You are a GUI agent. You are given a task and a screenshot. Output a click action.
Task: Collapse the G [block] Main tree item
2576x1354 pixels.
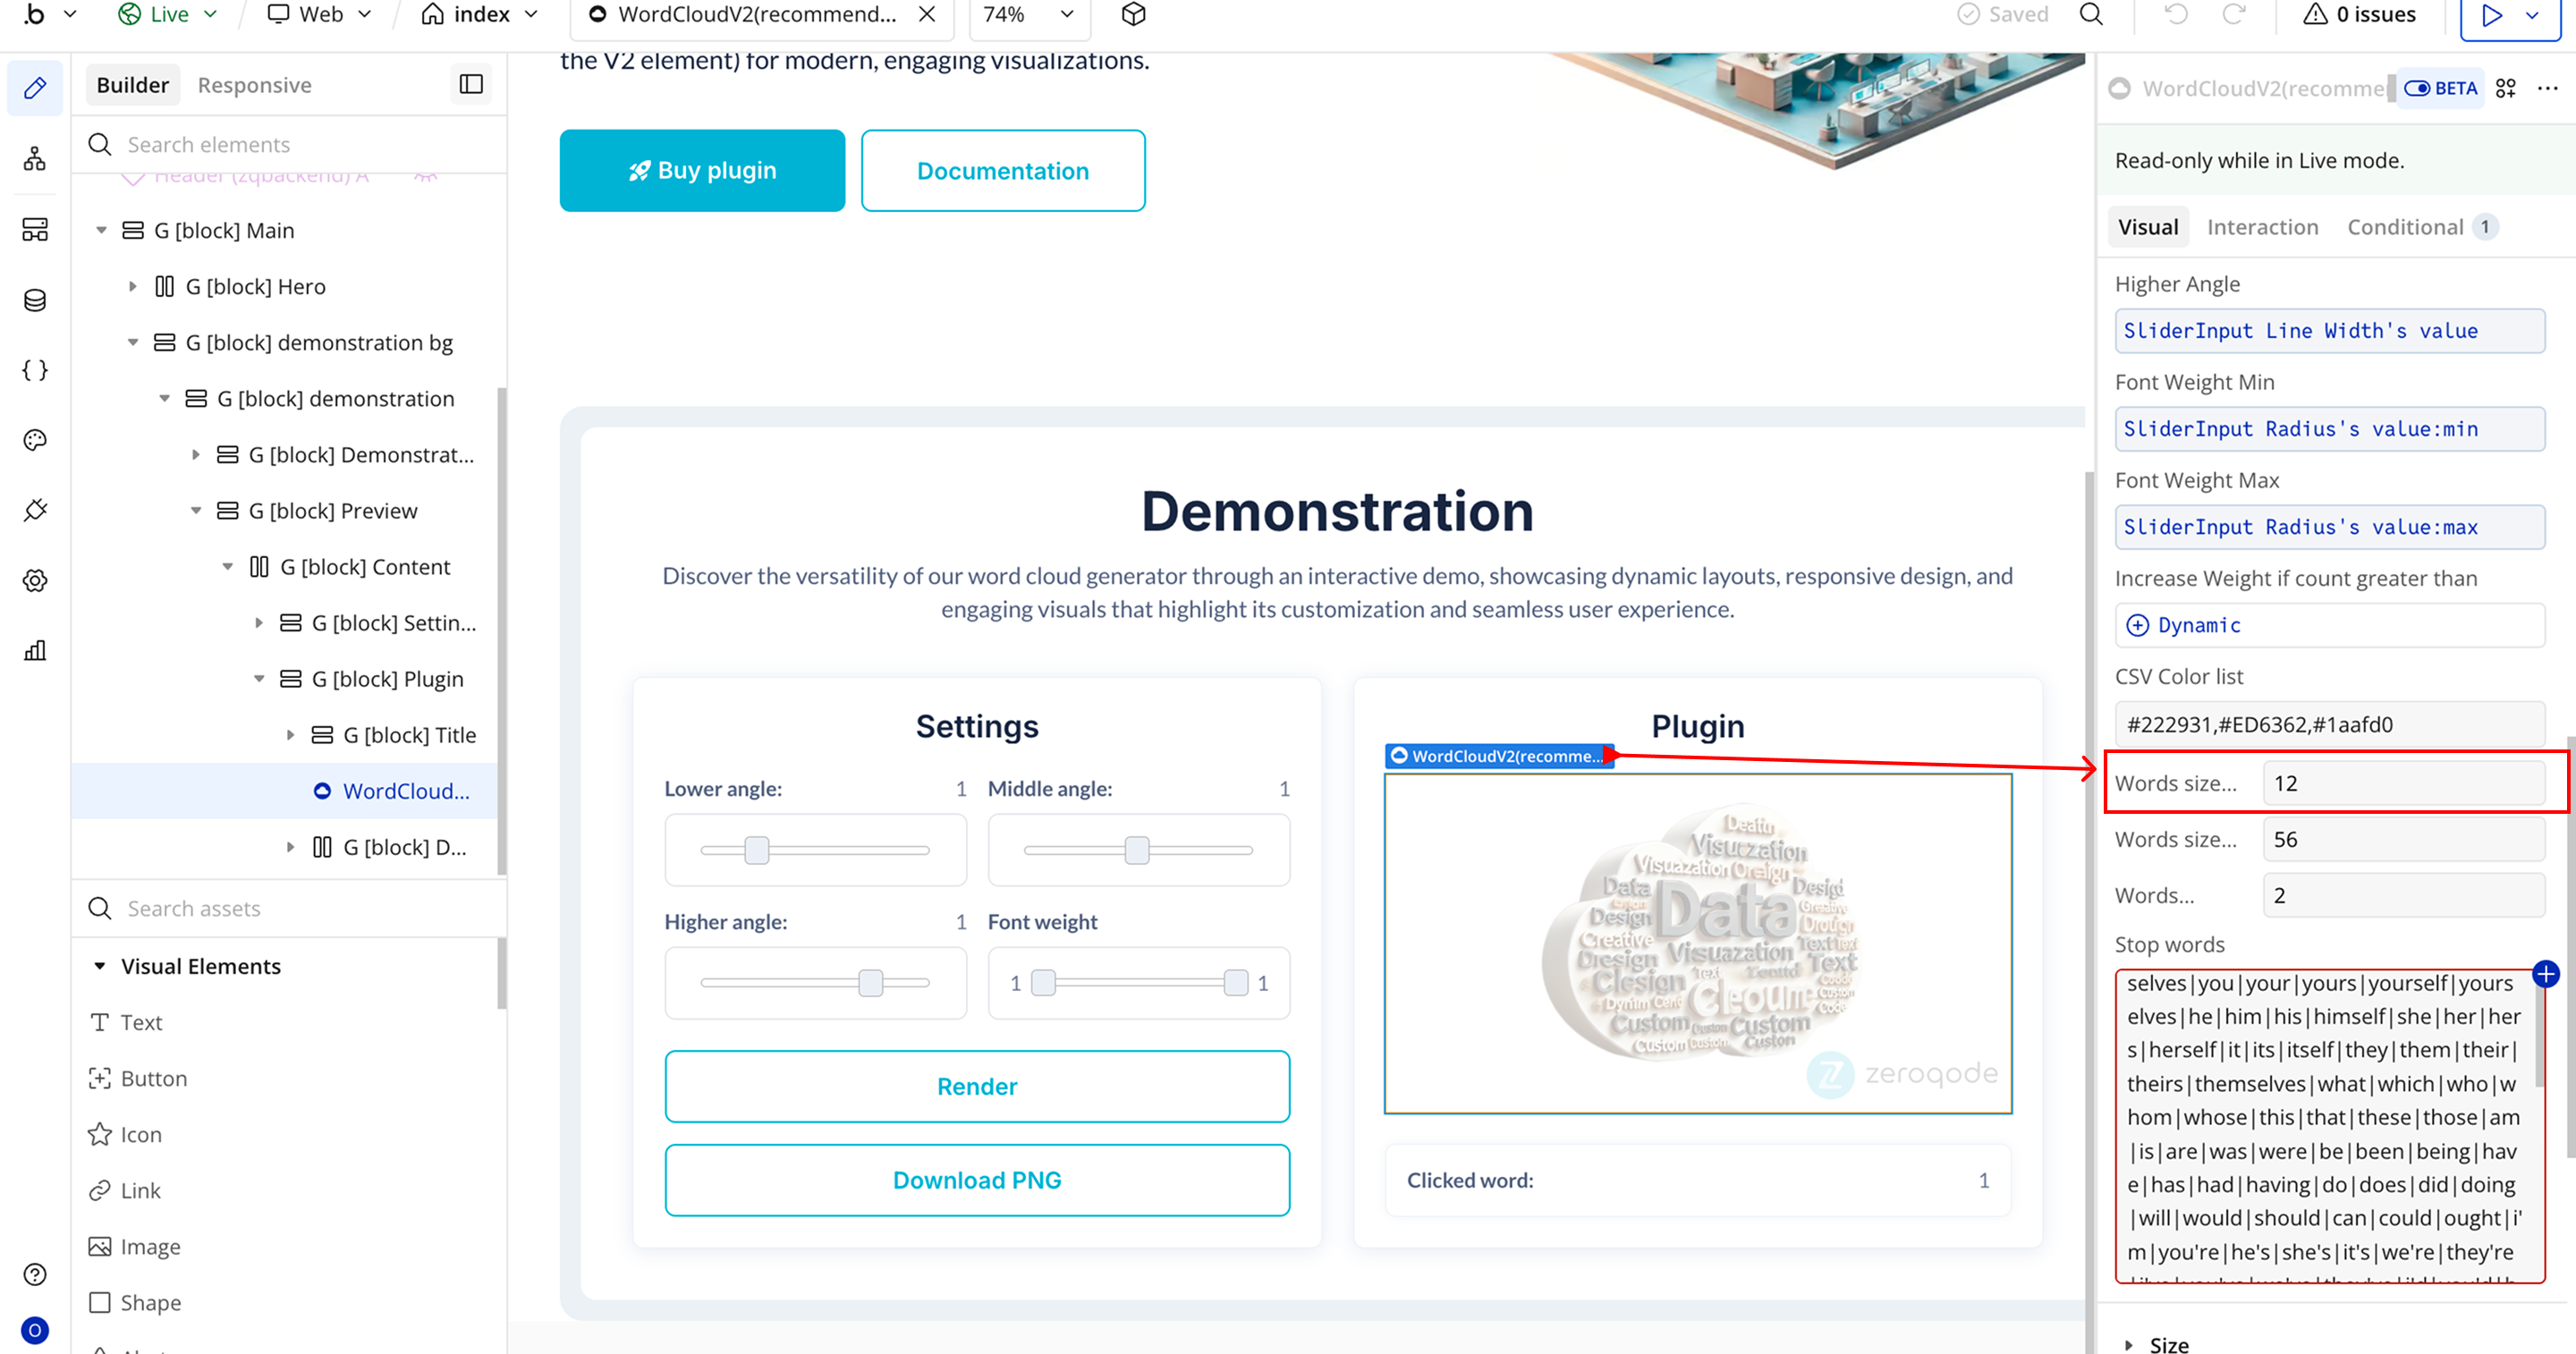click(x=101, y=231)
